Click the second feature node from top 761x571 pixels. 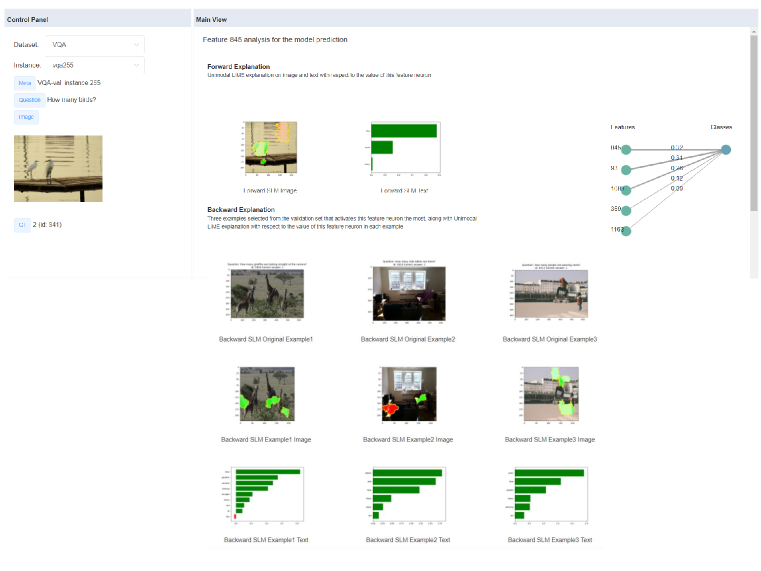point(626,169)
